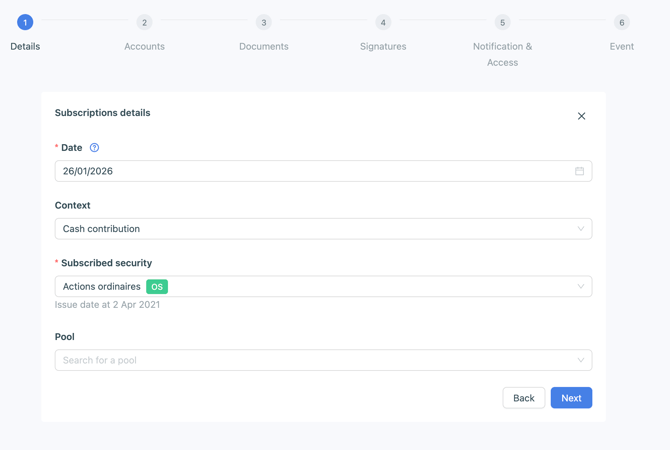Viewport: 670px width, 450px height.
Task: Open the Pool search dropdown
Action: (322, 360)
